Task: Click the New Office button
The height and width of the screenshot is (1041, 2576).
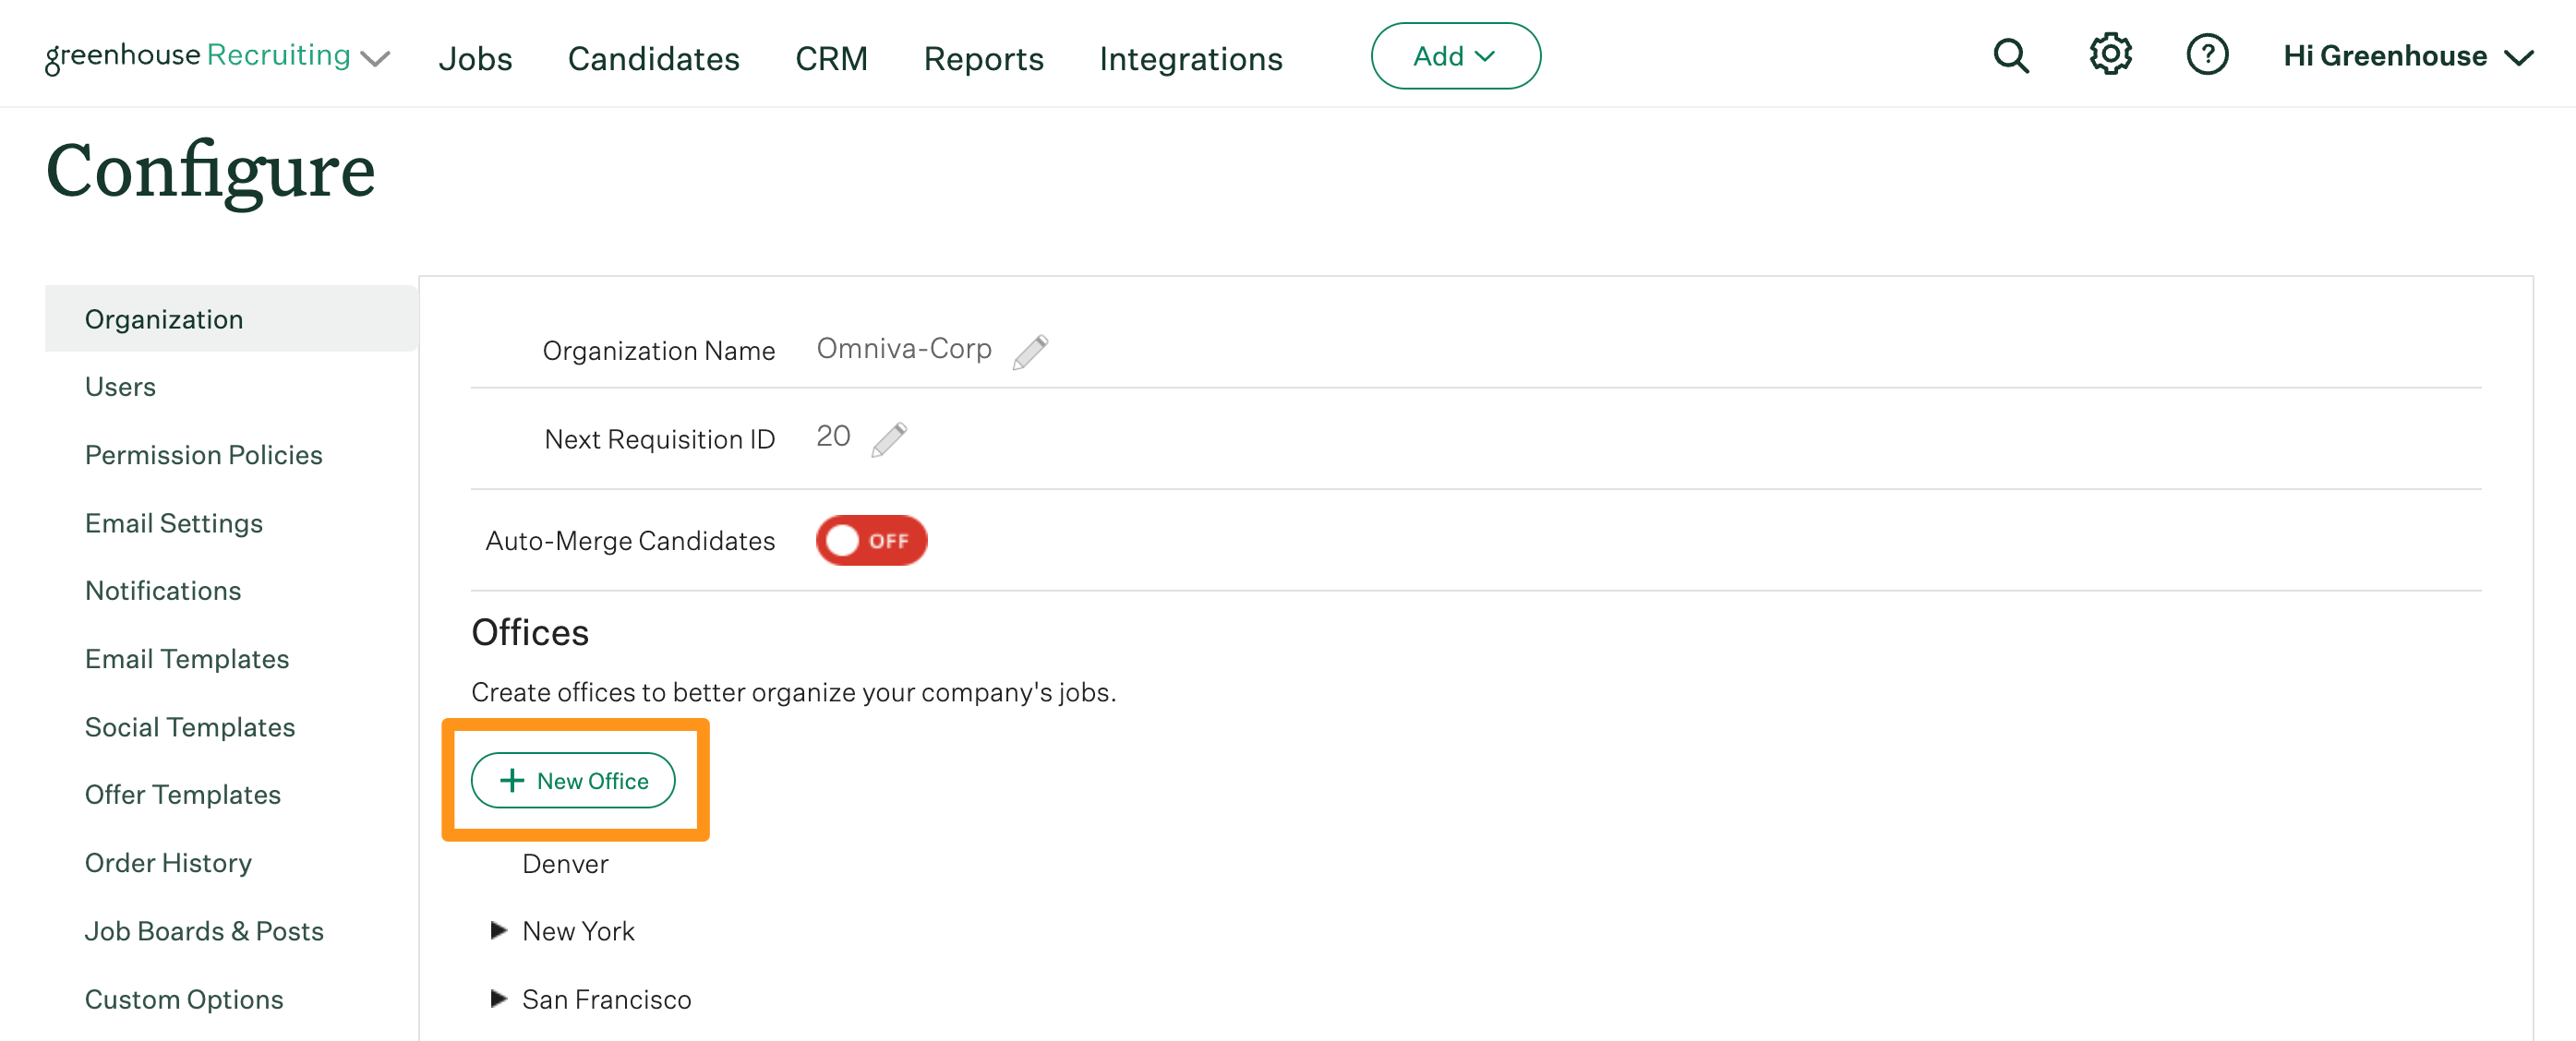Action: (x=575, y=781)
